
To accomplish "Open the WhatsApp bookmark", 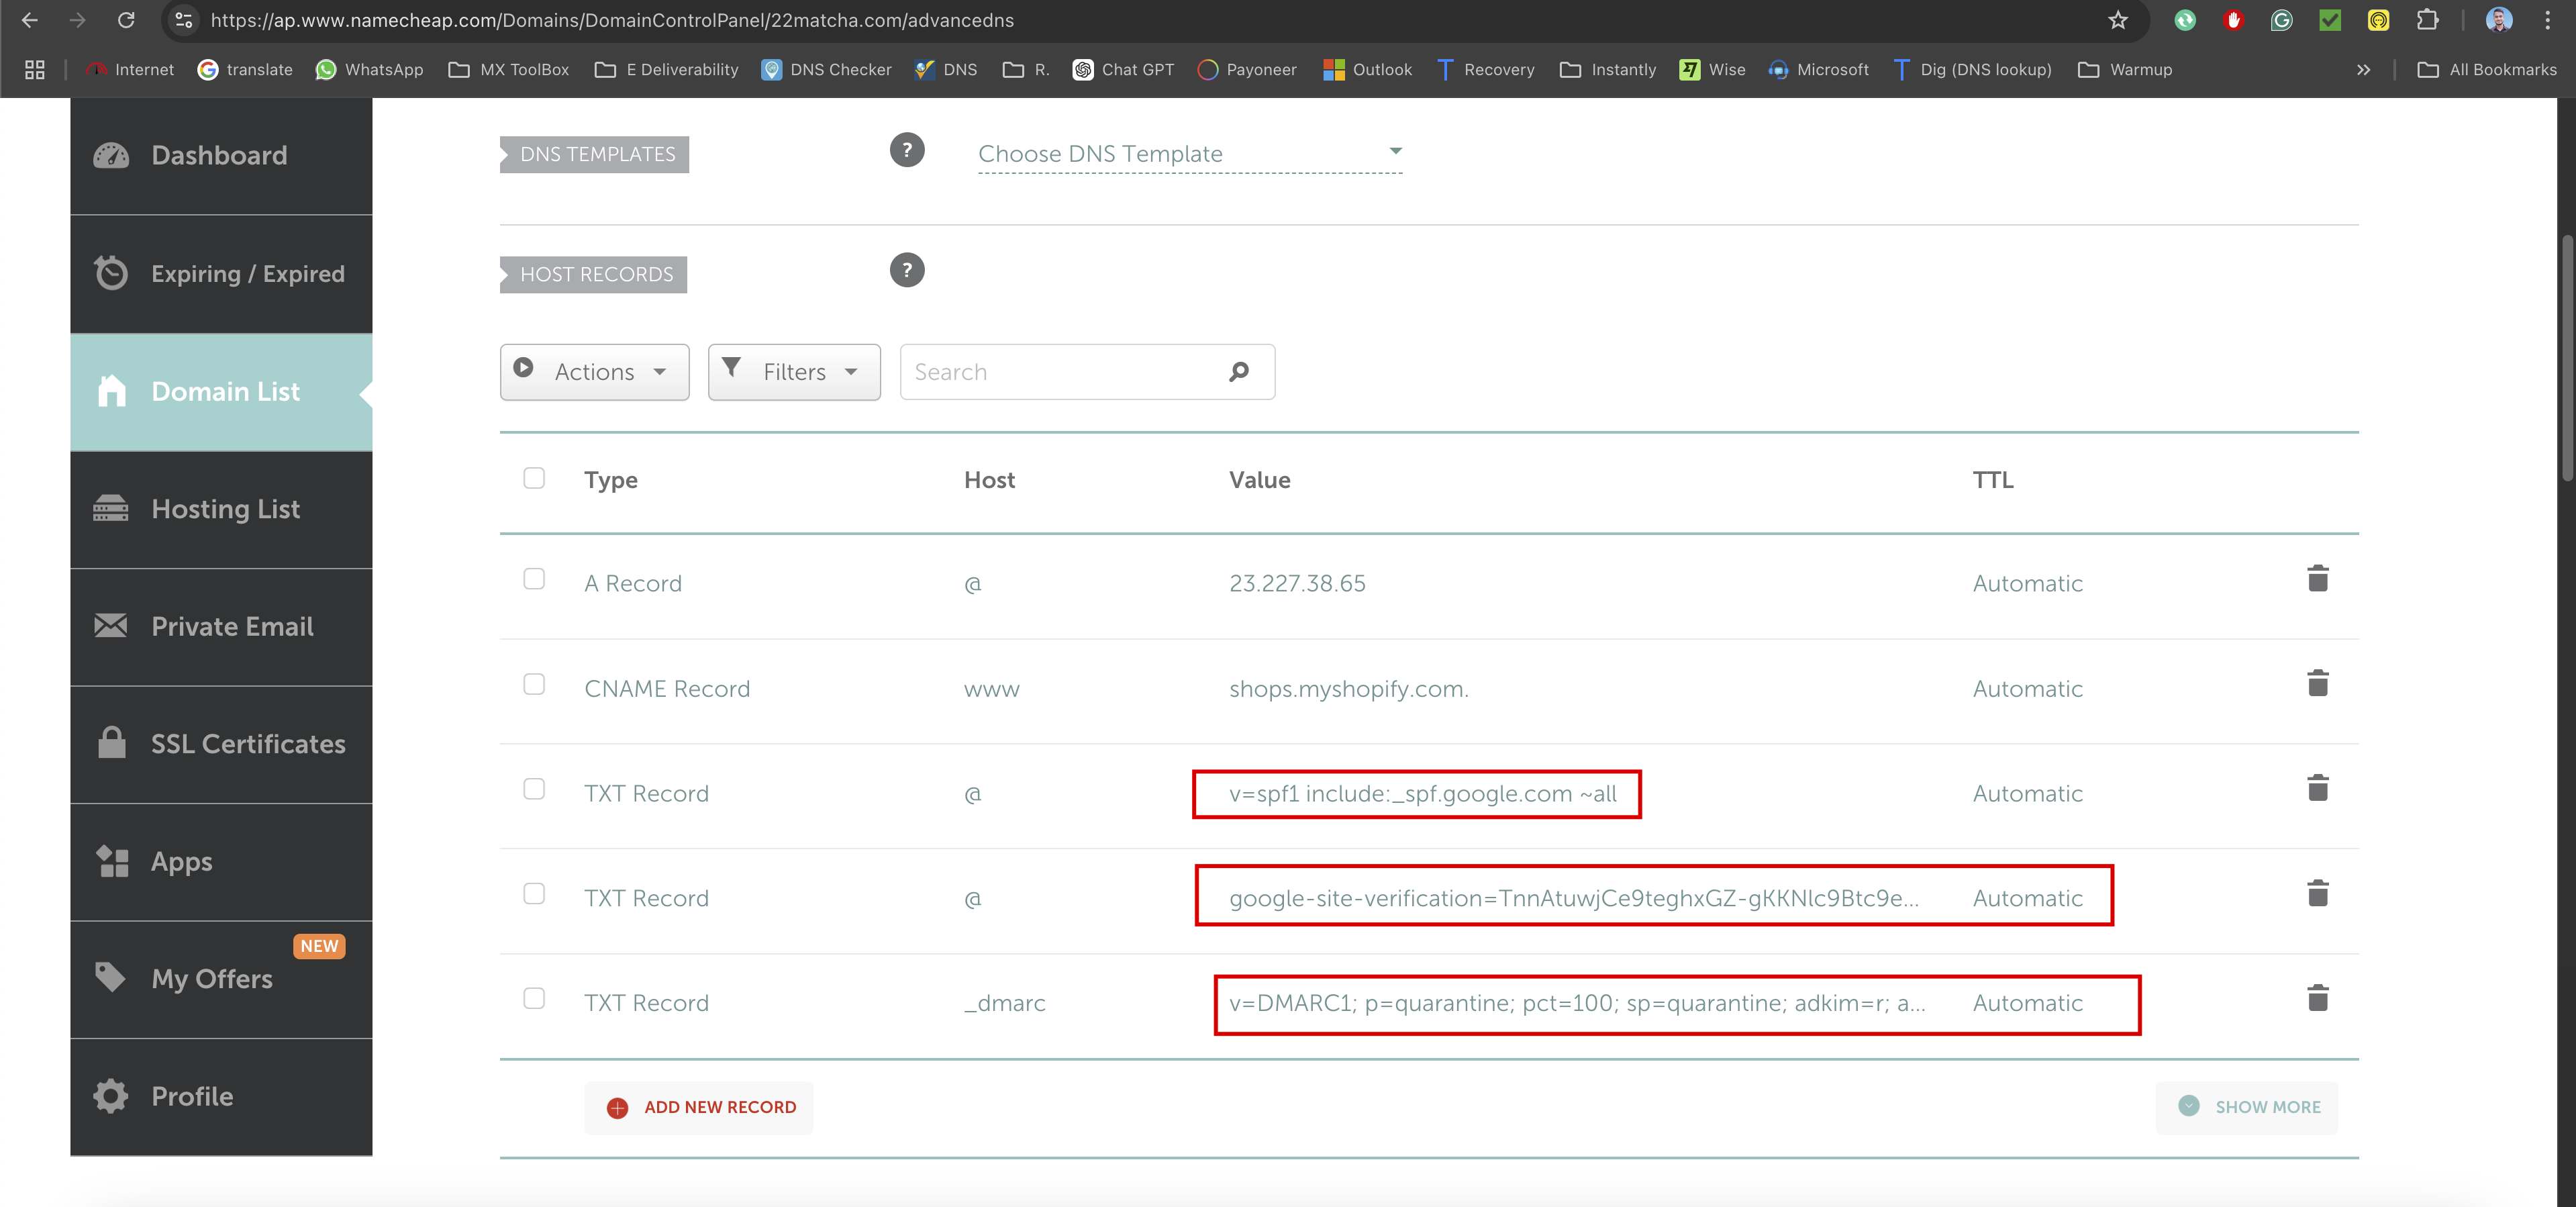I will pos(369,69).
